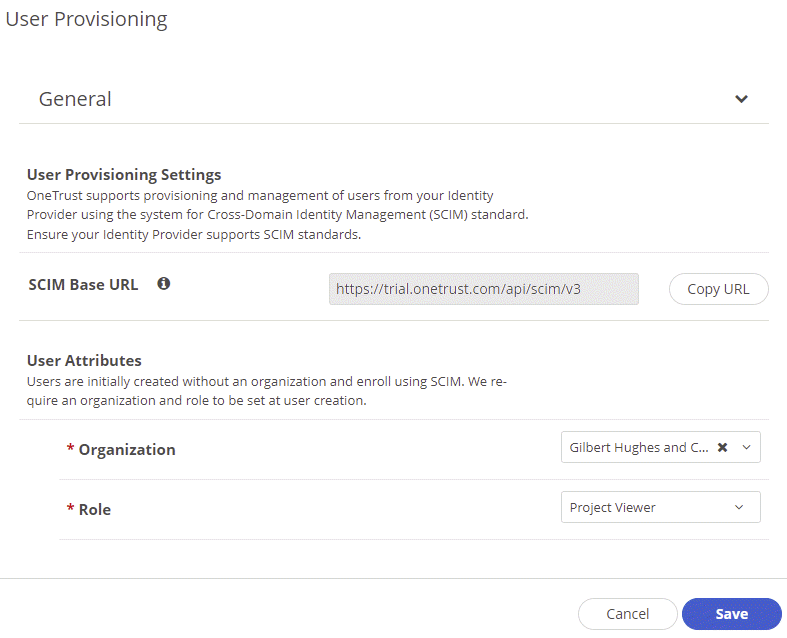Click the SCIM Base URL label
This screenshot has height=638, width=787.
[84, 284]
